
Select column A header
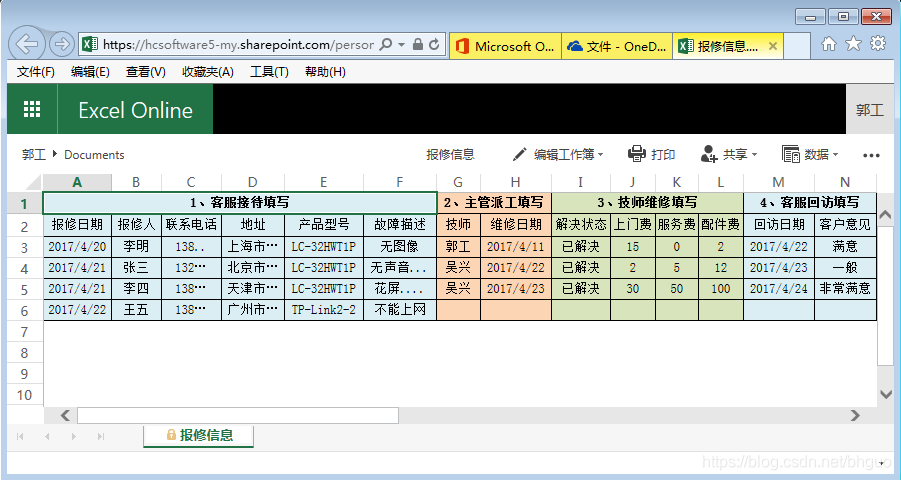click(x=77, y=182)
